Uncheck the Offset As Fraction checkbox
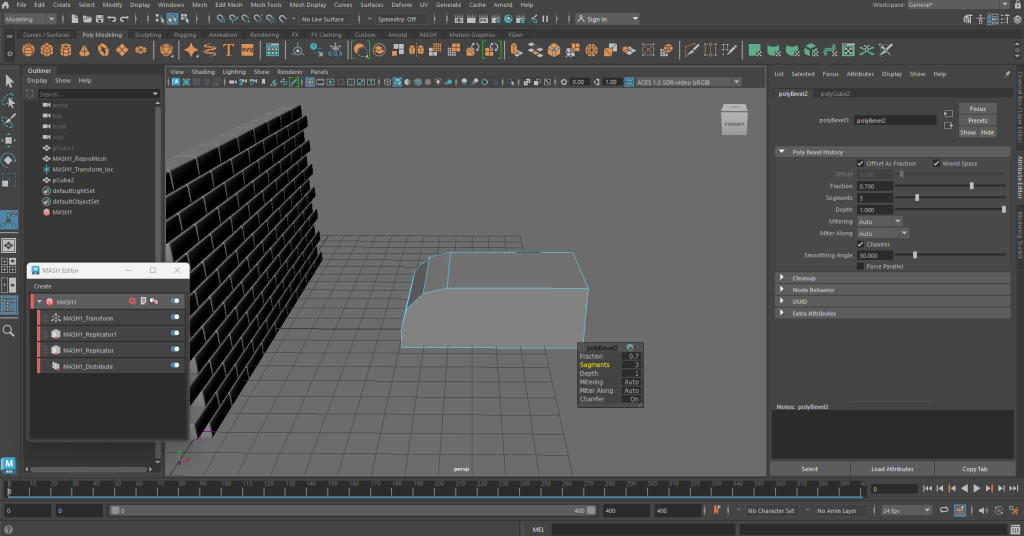This screenshot has height=536, width=1024. [x=861, y=163]
